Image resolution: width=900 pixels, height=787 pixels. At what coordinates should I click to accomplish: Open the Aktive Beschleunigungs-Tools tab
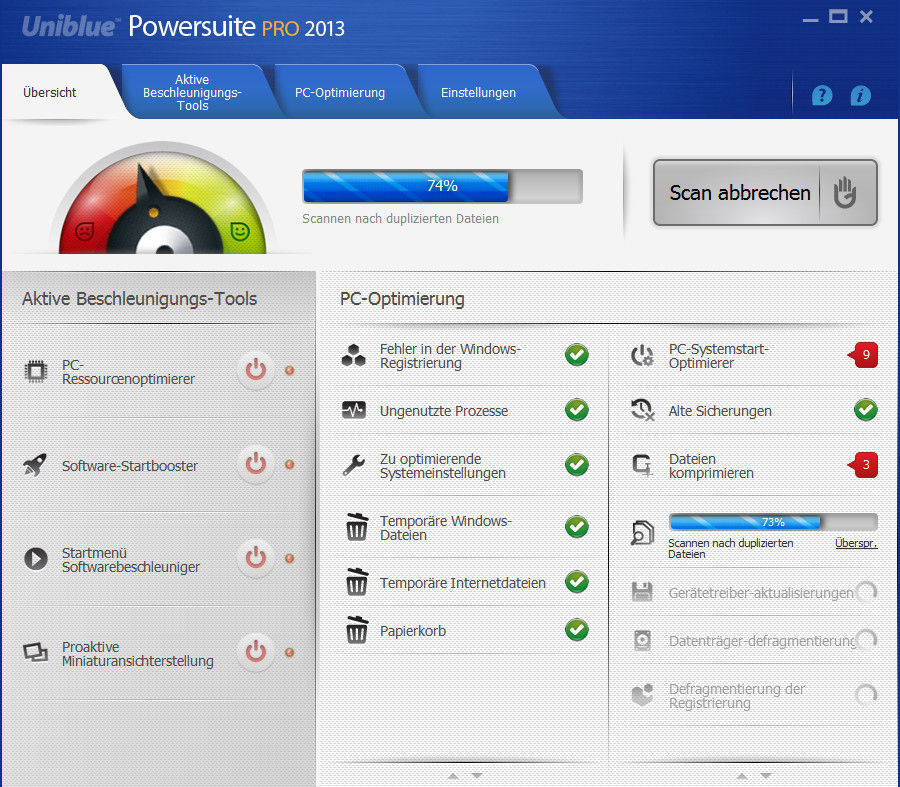tap(192, 92)
